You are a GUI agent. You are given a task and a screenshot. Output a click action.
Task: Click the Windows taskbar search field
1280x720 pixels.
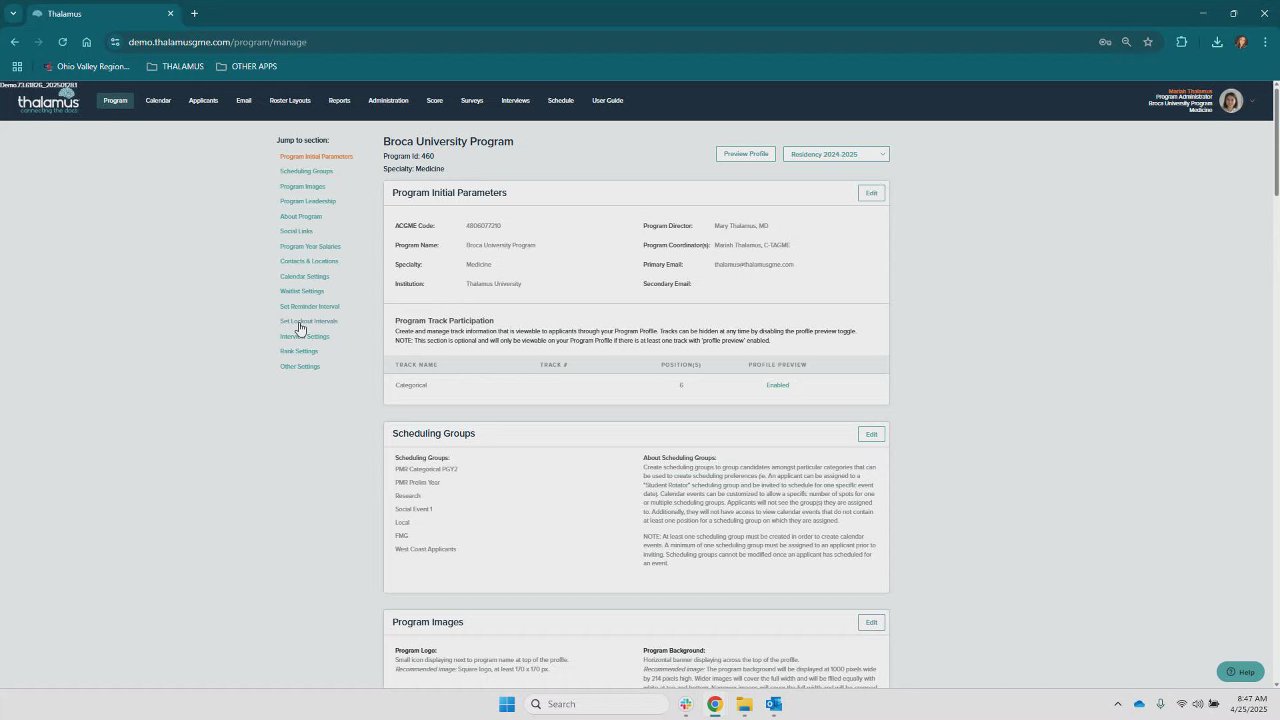tap(597, 704)
